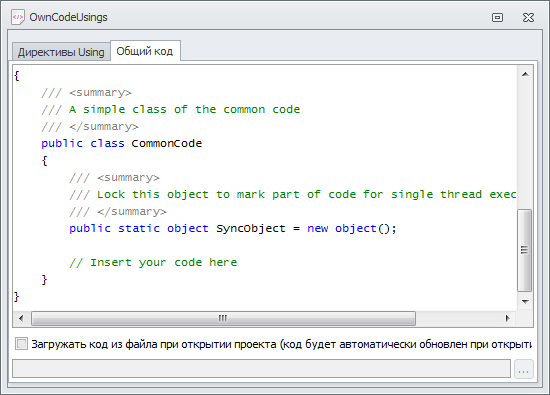
Task: Enable Загружать код из файла checkbox
Action: pyautogui.click(x=21, y=344)
